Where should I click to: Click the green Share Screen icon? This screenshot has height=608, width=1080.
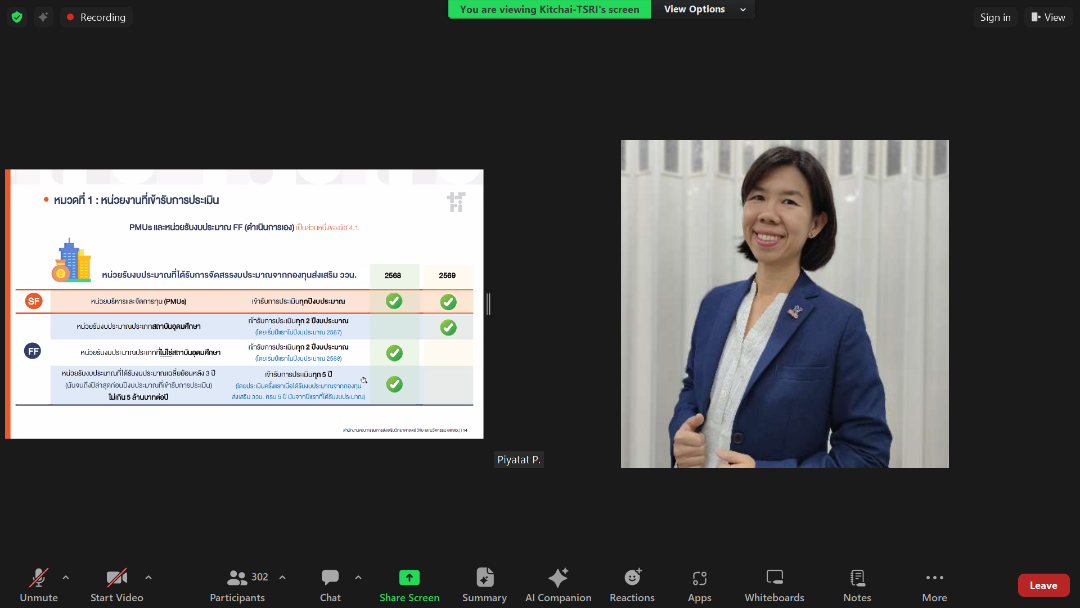point(409,578)
